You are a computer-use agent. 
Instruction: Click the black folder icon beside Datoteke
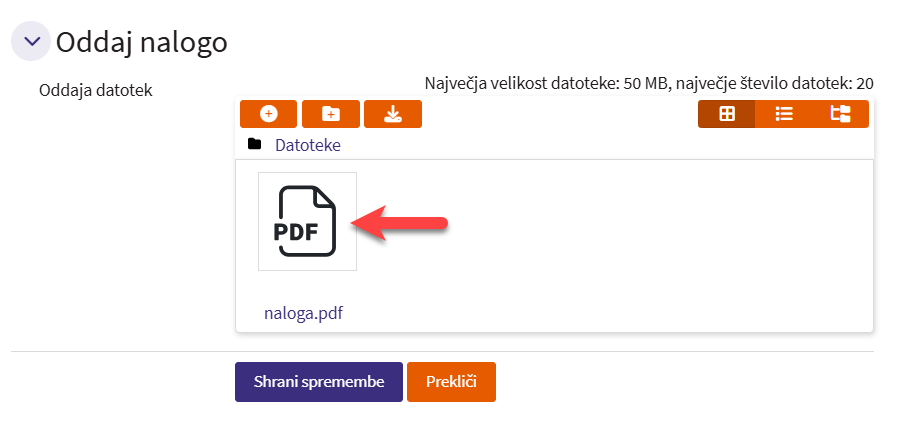(255, 145)
